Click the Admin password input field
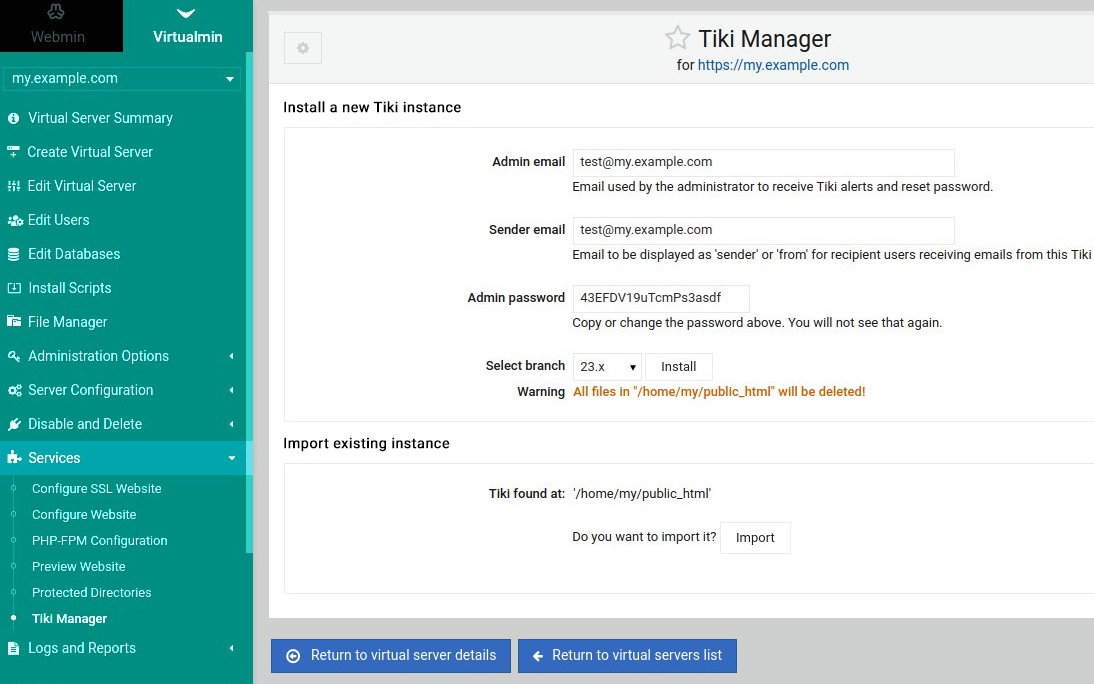Viewport: 1094px width, 684px height. click(660, 298)
